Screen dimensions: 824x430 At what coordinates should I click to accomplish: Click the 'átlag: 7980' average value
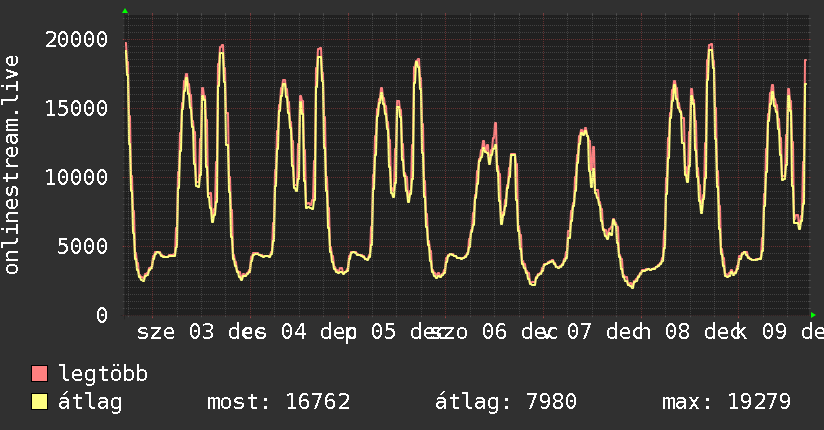click(x=506, y=402)
